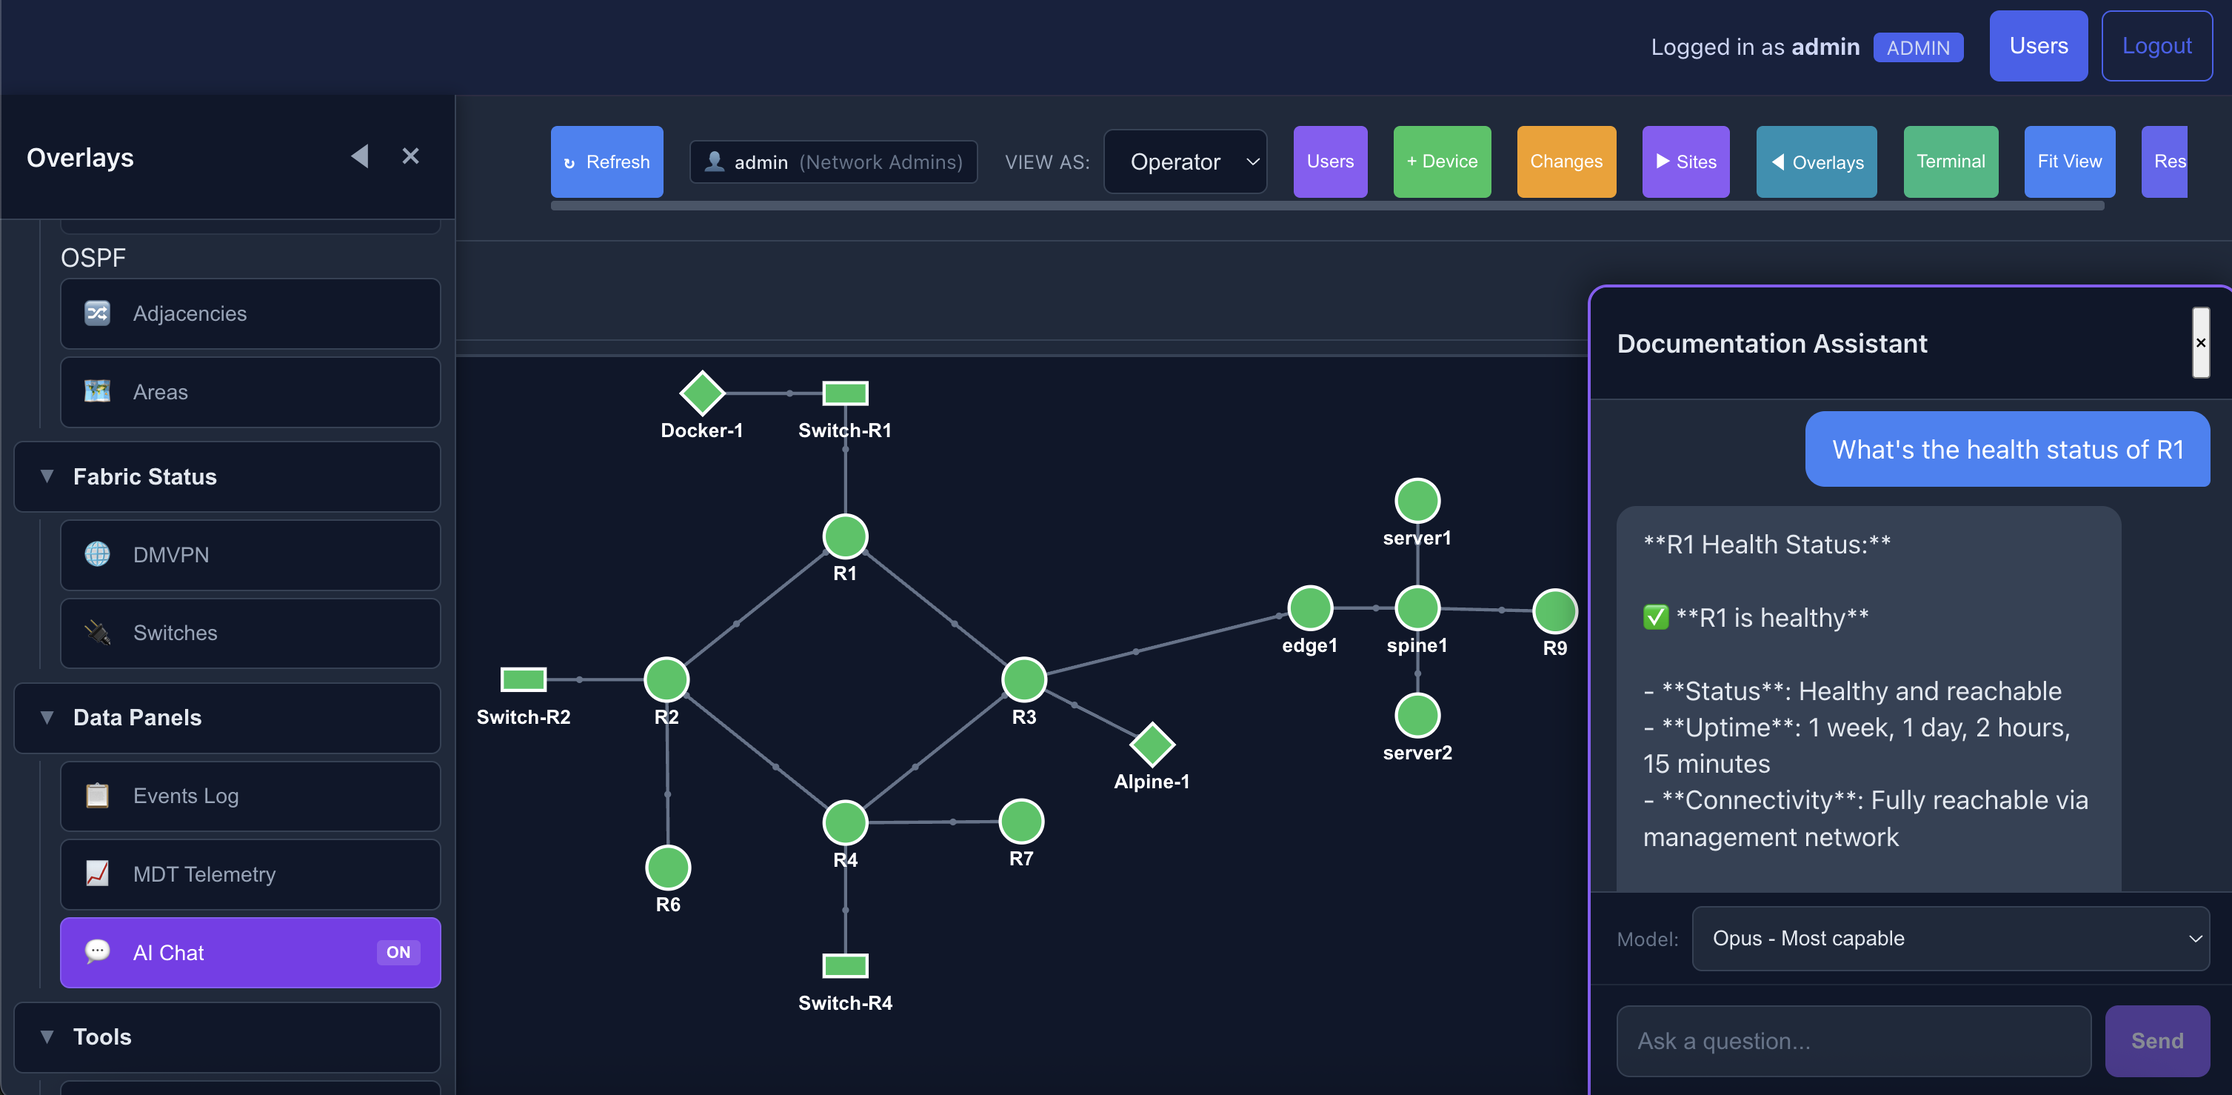The height and width of the screenshot is (1095, 2232).
Task: Collapse Overlays panel with left arrow
Action: [360, 156]
